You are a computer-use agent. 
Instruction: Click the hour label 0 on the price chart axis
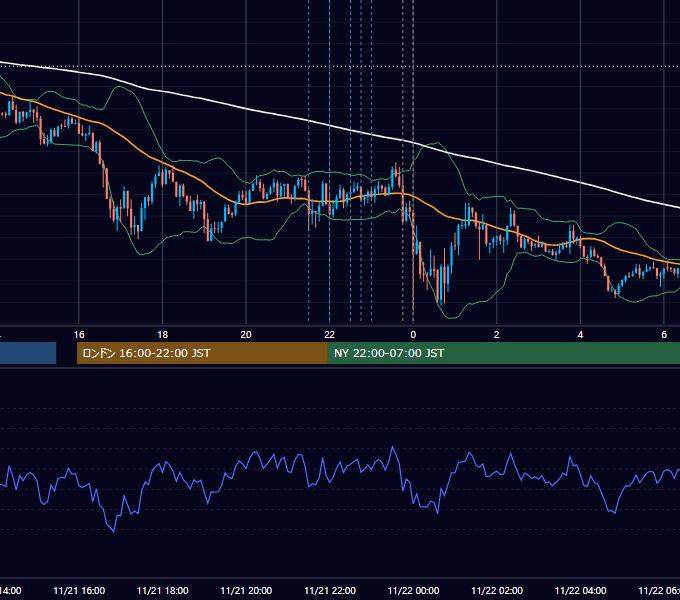click(x=413, y=335)
